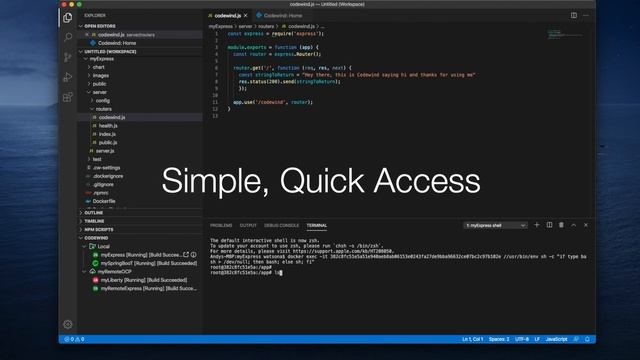Viewport: 640px width, 360px height.
Task: Open the Source Control view
Action: (68, 57)
